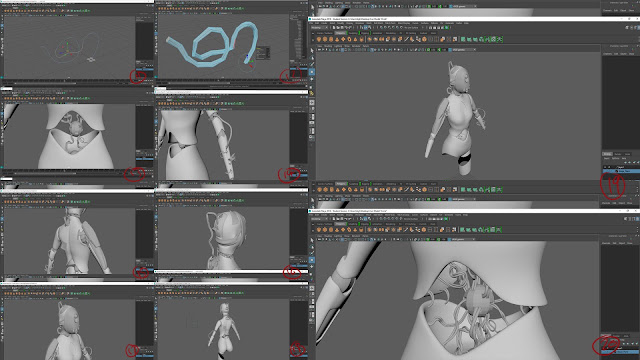Select the highlighted Move tool in window 19 toolbox
The image size is (640, 360).
coord(312,72)
